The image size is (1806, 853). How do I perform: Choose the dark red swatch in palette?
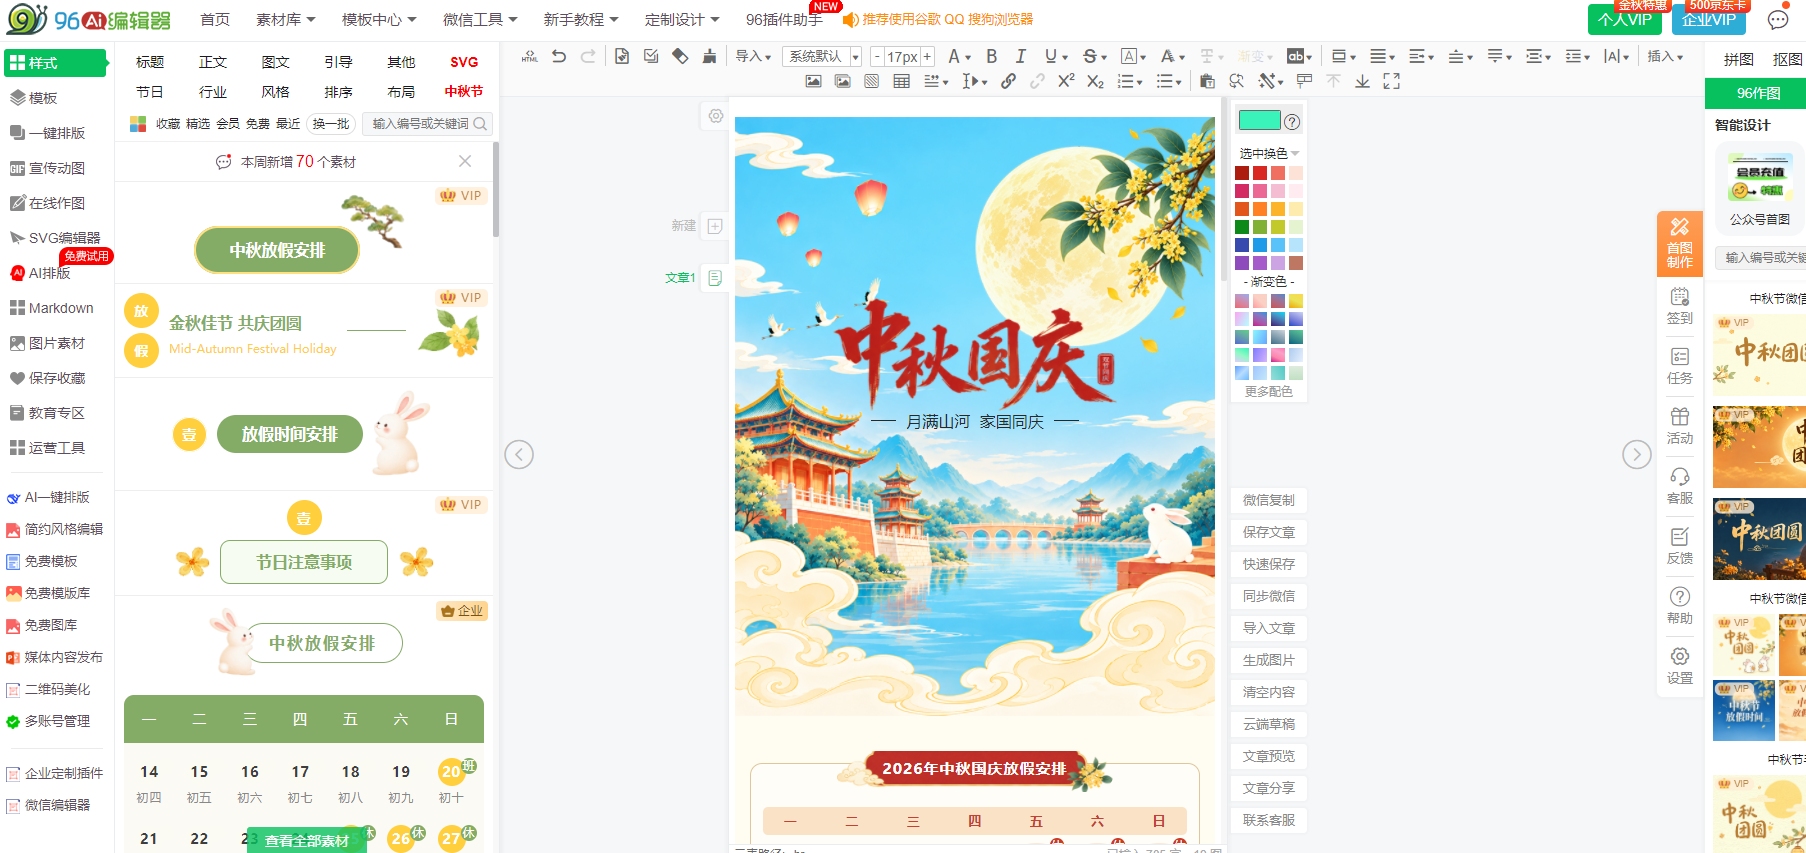pyautogui.click(x=1242, y=173)
